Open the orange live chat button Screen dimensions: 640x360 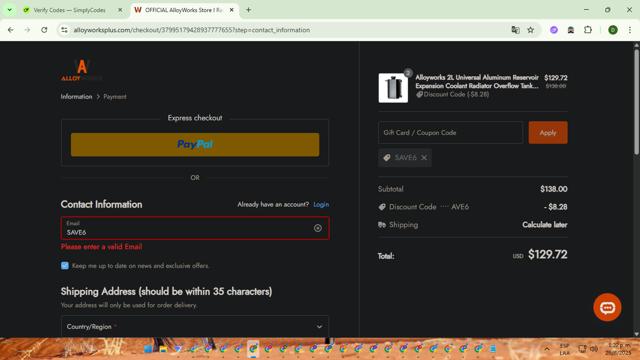coord(607,307)
